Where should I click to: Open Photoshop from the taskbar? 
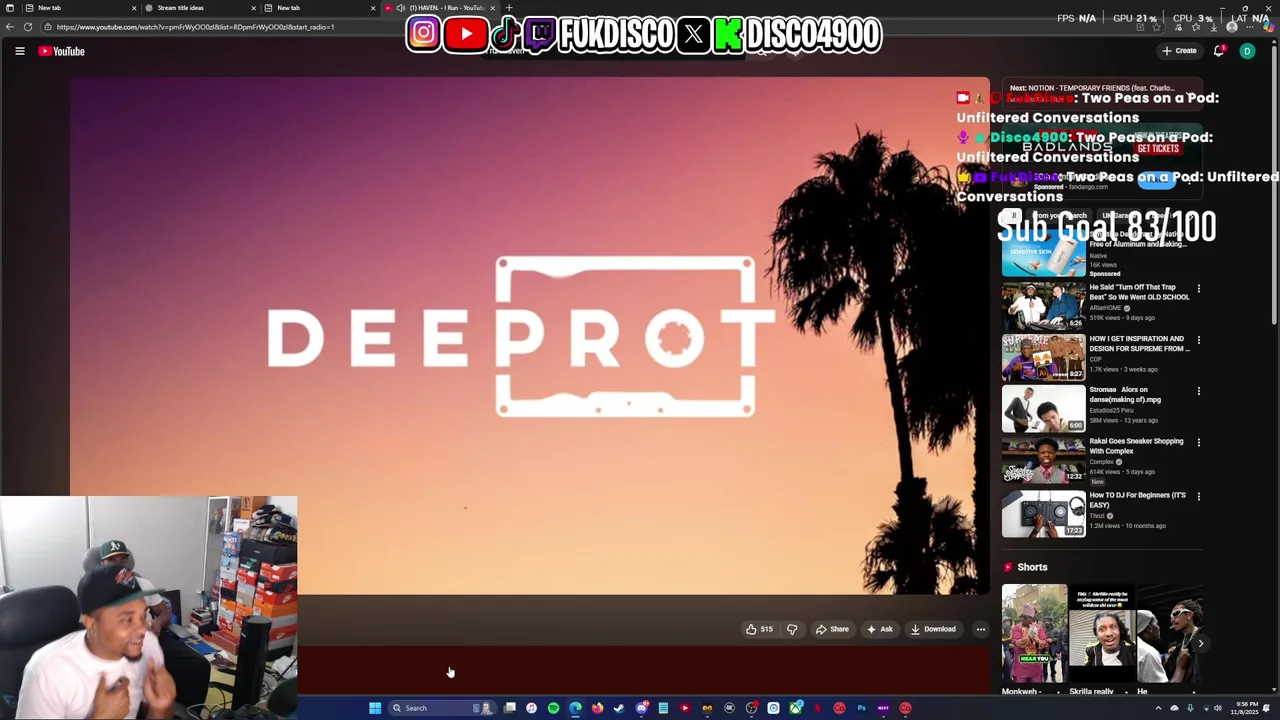coord(861,708)
